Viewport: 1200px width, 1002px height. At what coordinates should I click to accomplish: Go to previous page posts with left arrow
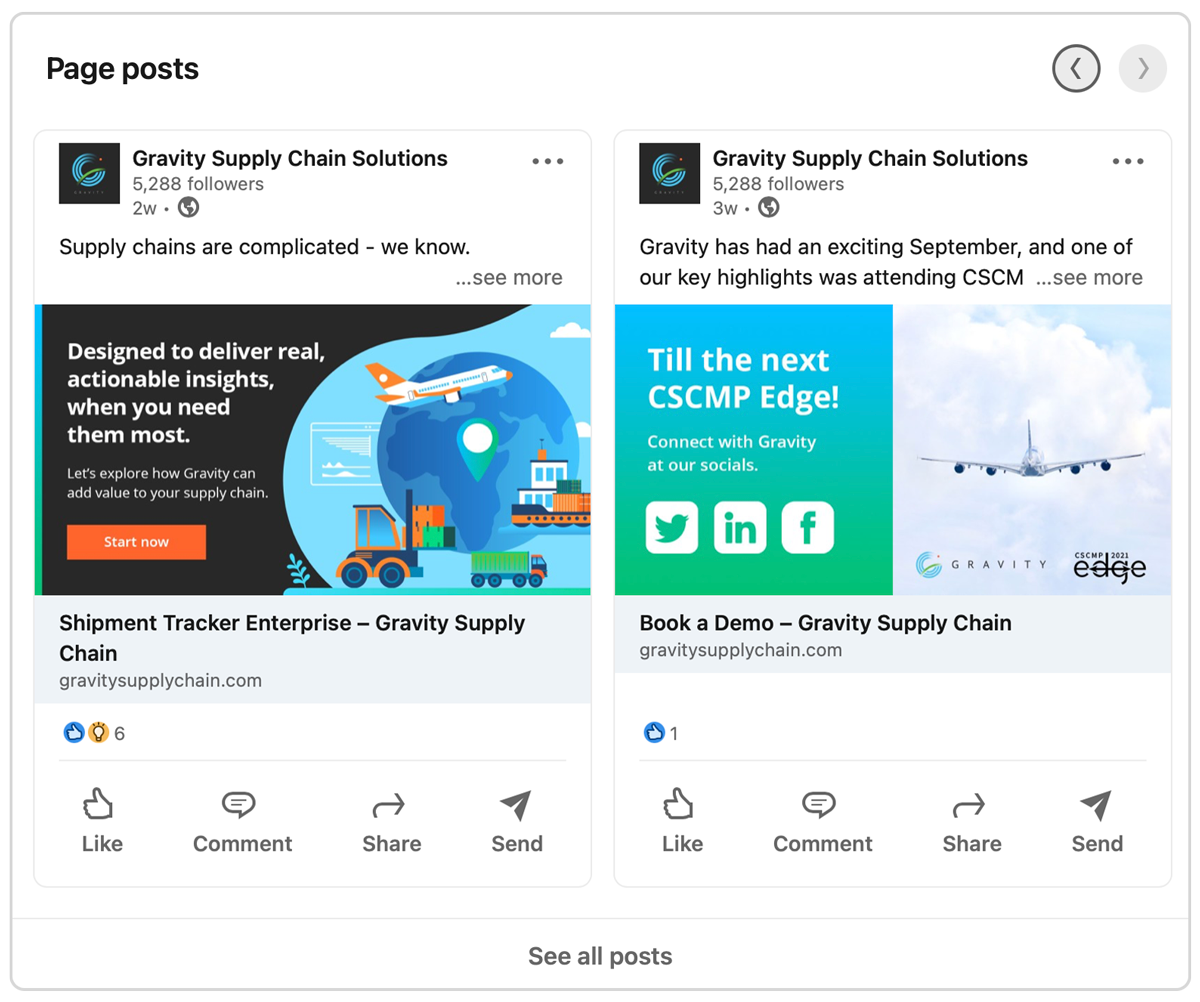tap(1076, 69)
